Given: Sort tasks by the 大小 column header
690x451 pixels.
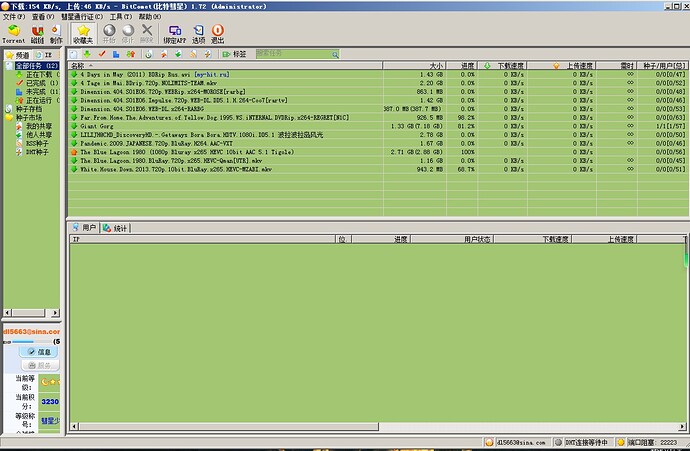Looking at the screenshot, I should tap(415, 66).
